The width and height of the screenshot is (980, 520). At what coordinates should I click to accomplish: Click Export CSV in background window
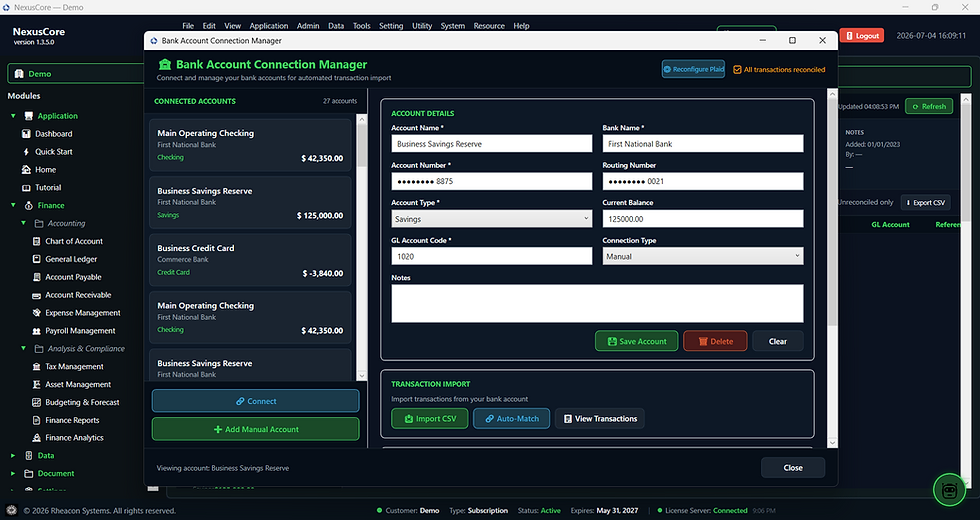[x=925, y=202]
